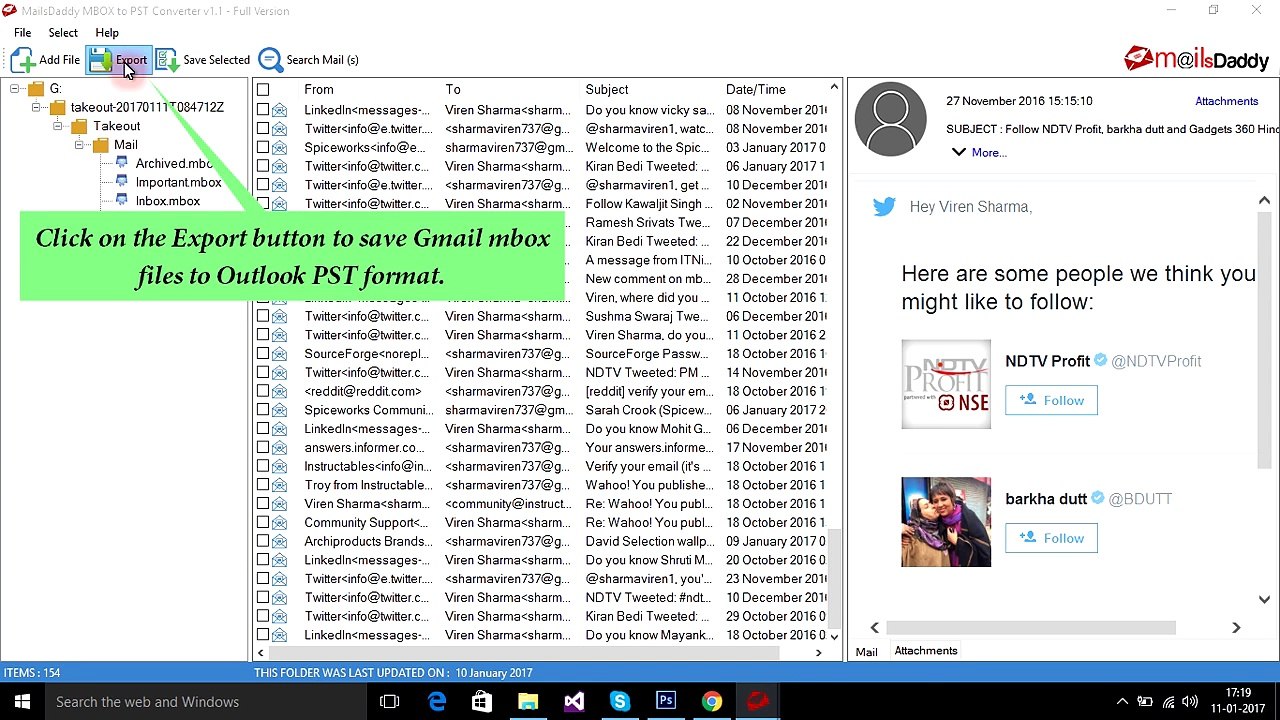Viewport: 1280px width, 720px height.
Task: Check the SourceForge Password mail checkbox
Action: click(x=263, y=354)
